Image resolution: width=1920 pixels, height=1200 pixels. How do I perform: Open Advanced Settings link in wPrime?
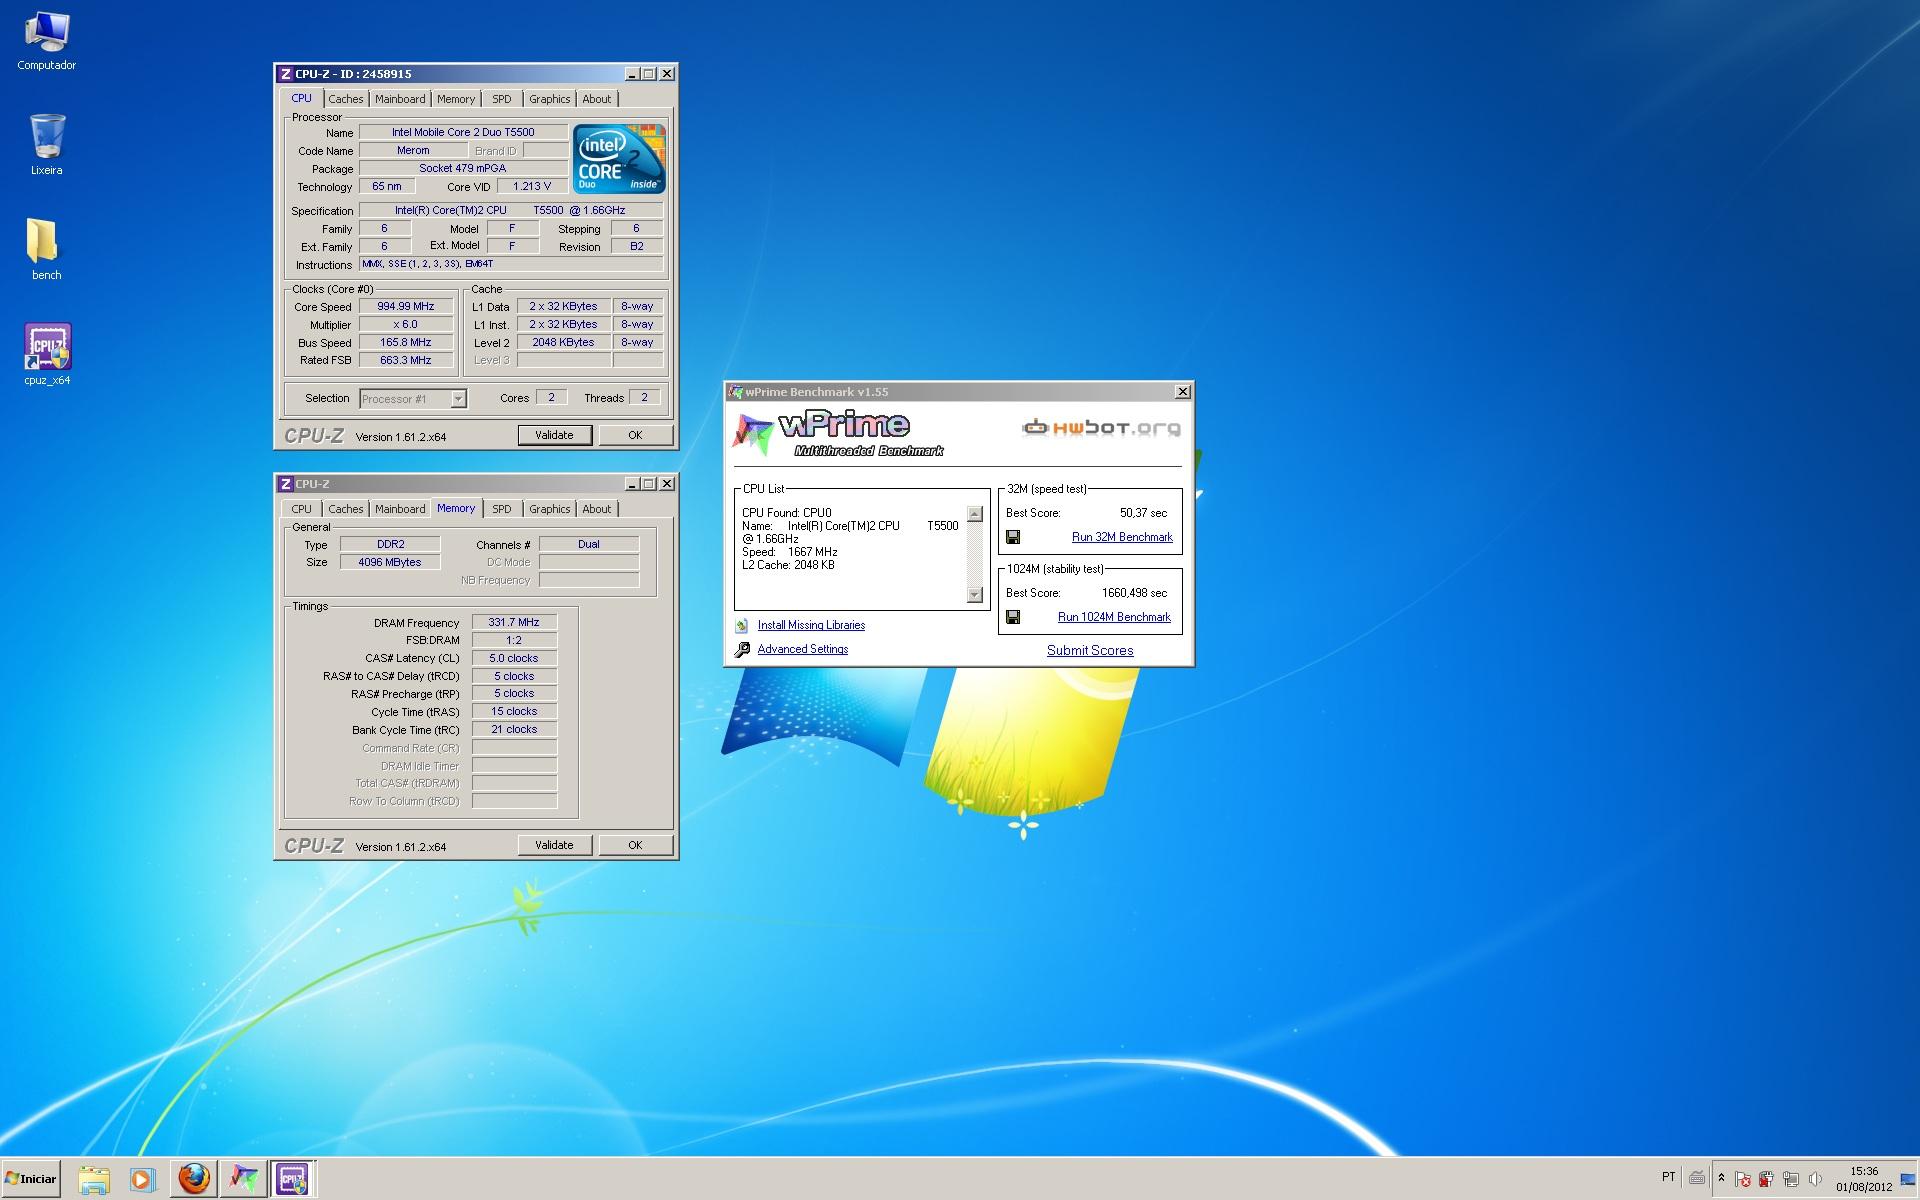pos(802,649)
